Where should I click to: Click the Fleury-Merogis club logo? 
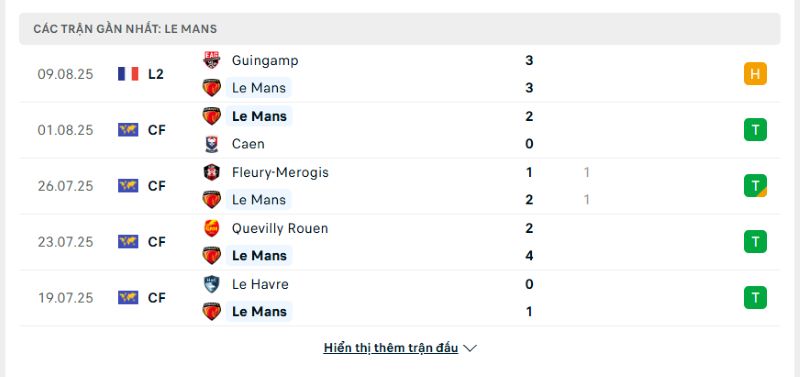[211, 172]
